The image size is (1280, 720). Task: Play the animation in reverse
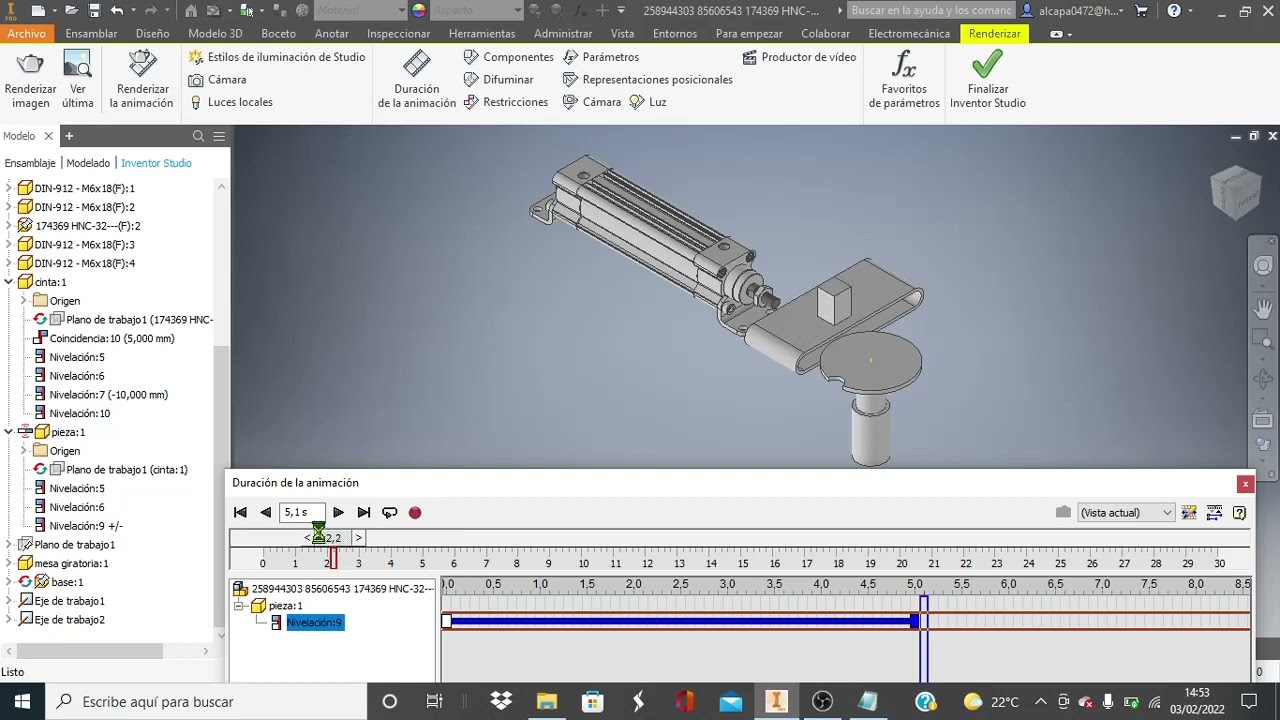265,512
